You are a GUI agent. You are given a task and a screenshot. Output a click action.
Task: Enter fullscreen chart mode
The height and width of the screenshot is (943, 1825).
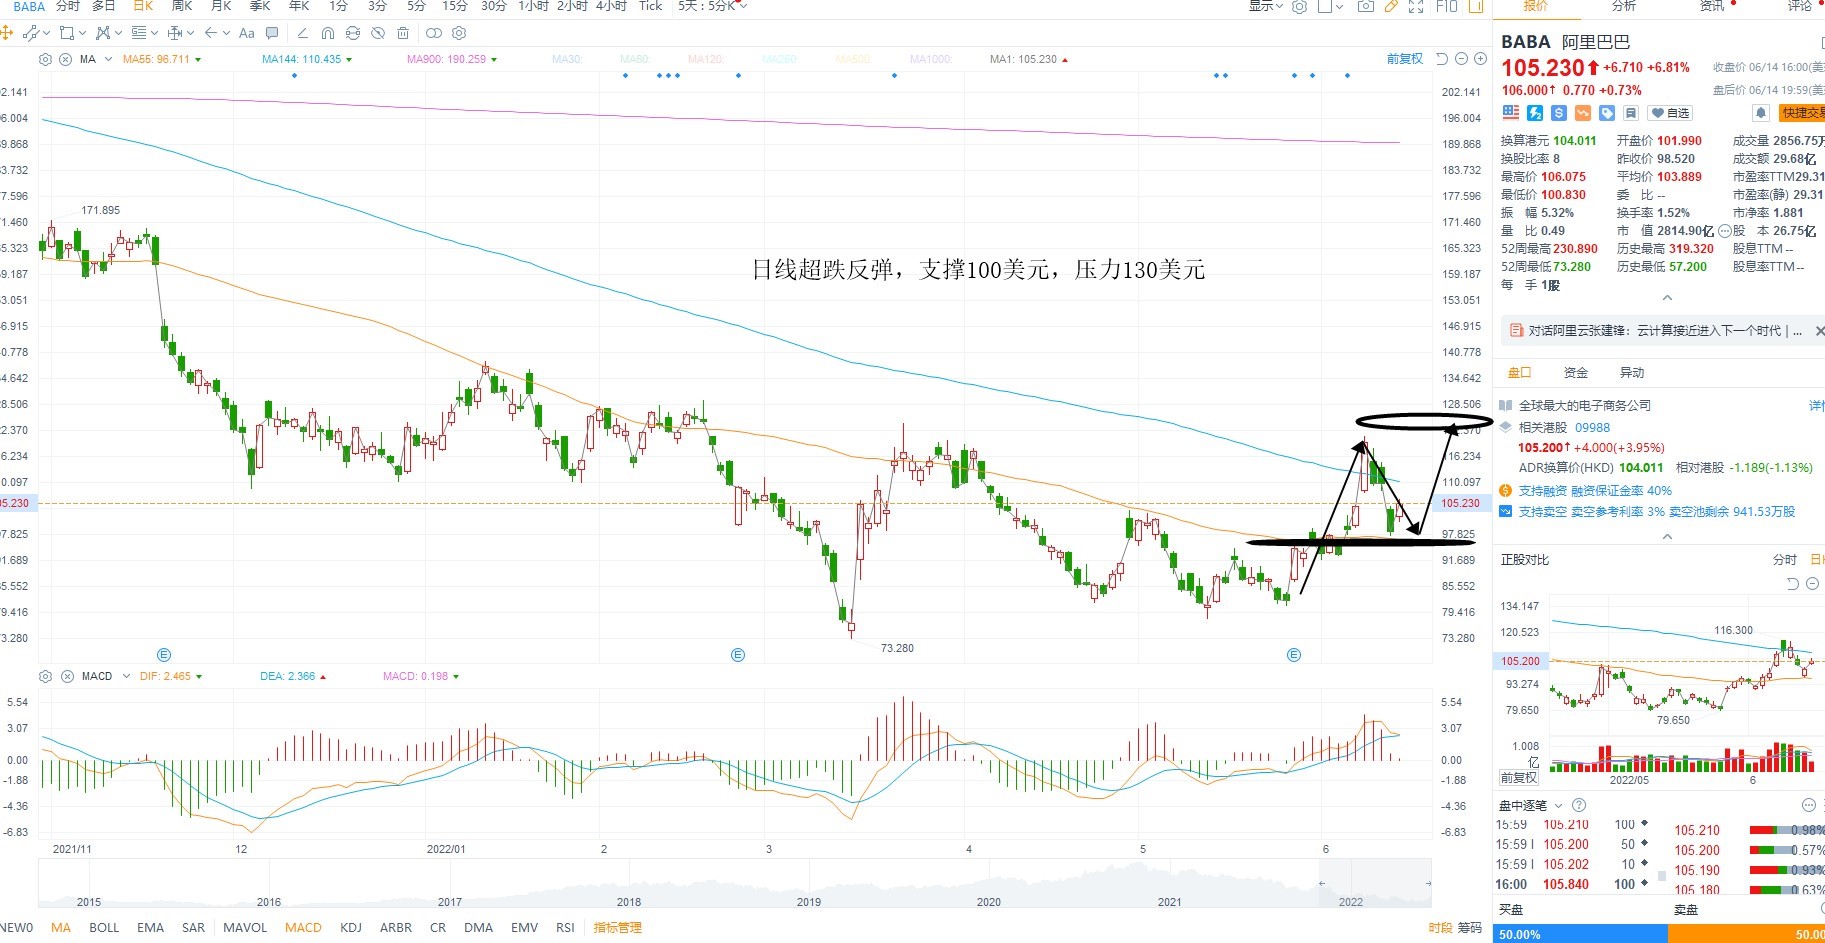(1416, 6)
